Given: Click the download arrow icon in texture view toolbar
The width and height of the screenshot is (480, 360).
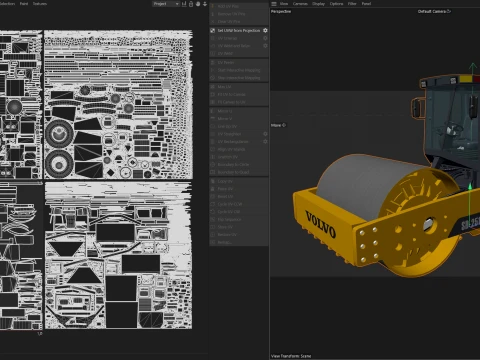Looking at the screenshot, I should 205,4.
